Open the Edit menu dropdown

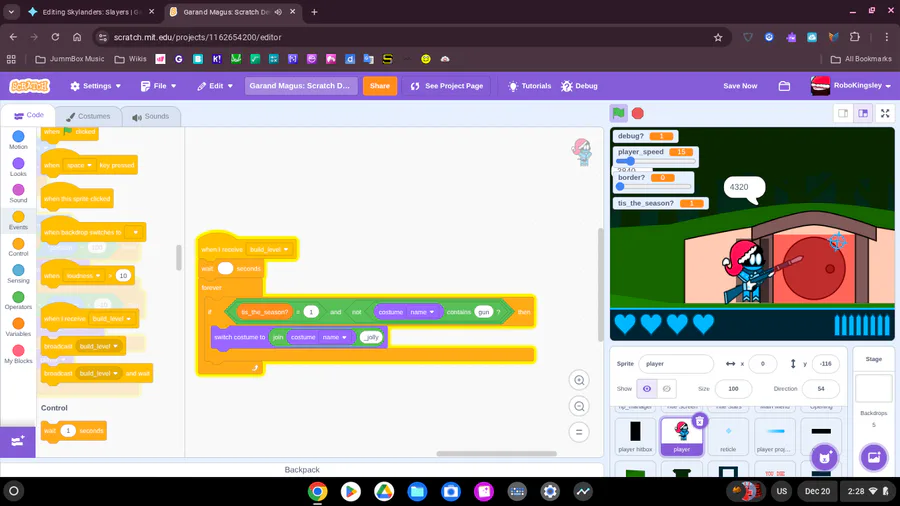215,86
